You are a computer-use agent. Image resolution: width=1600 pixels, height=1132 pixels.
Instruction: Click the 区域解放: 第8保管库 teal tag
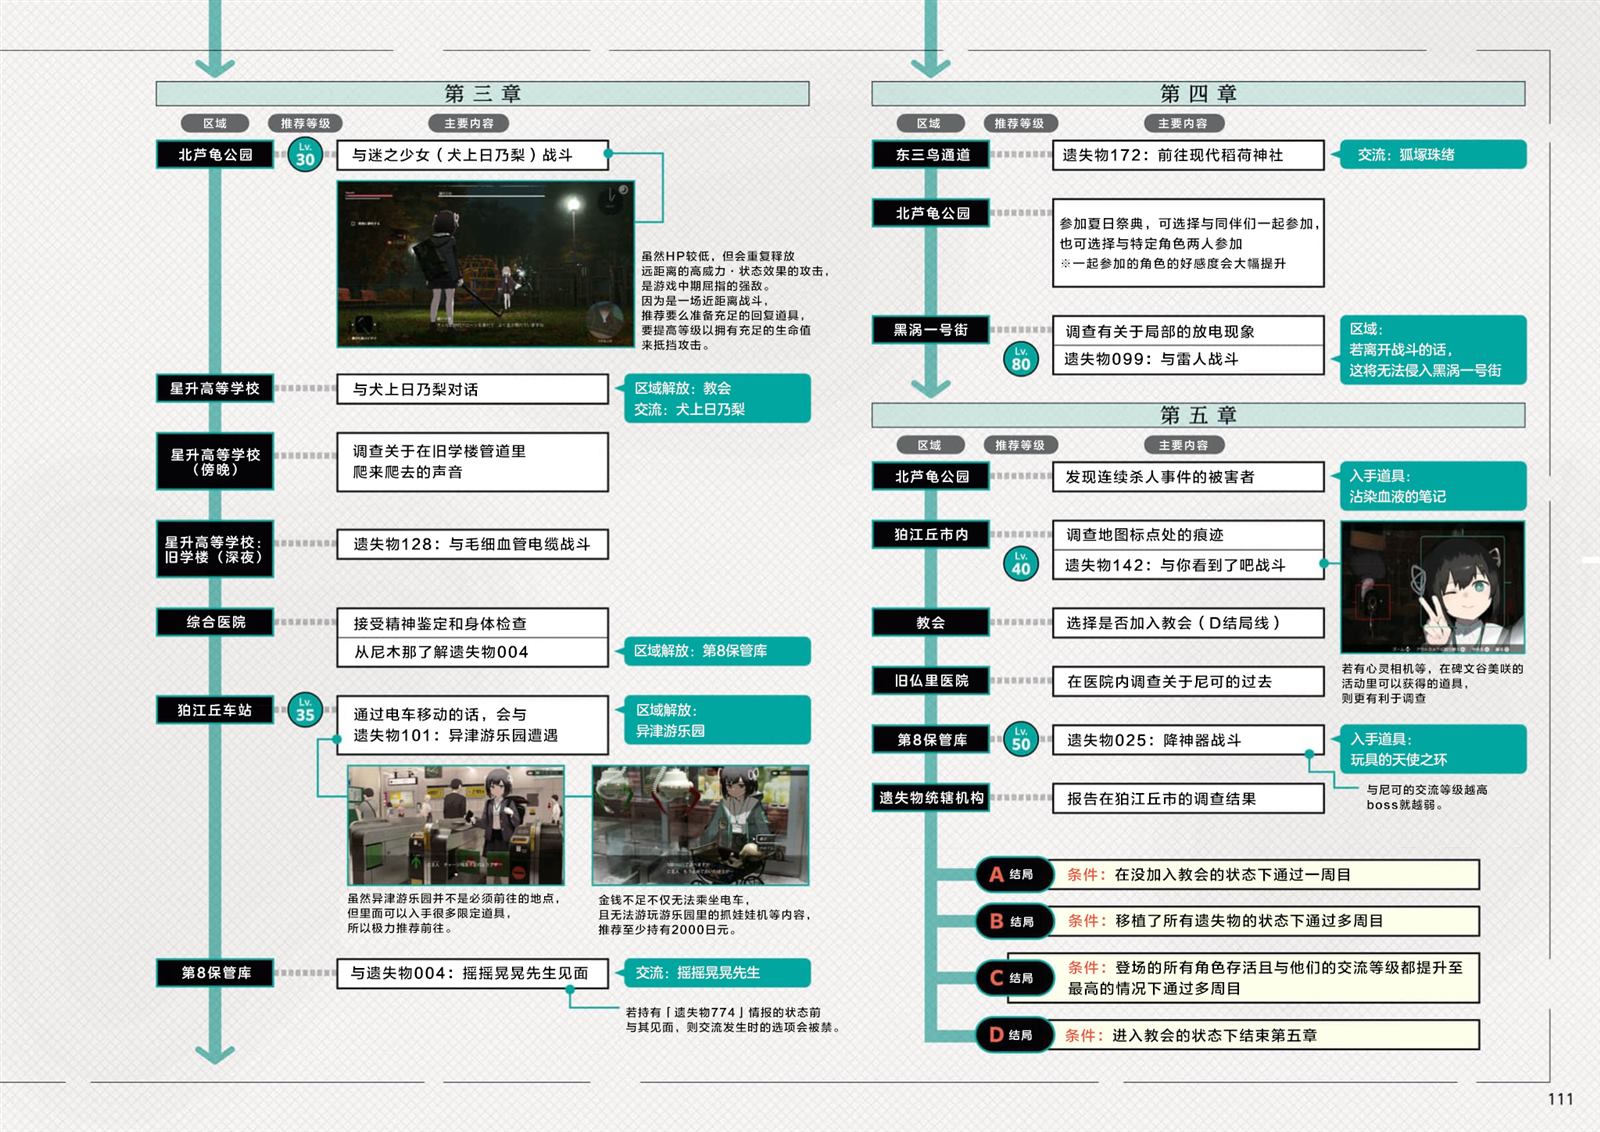click(x=716, y=651)
